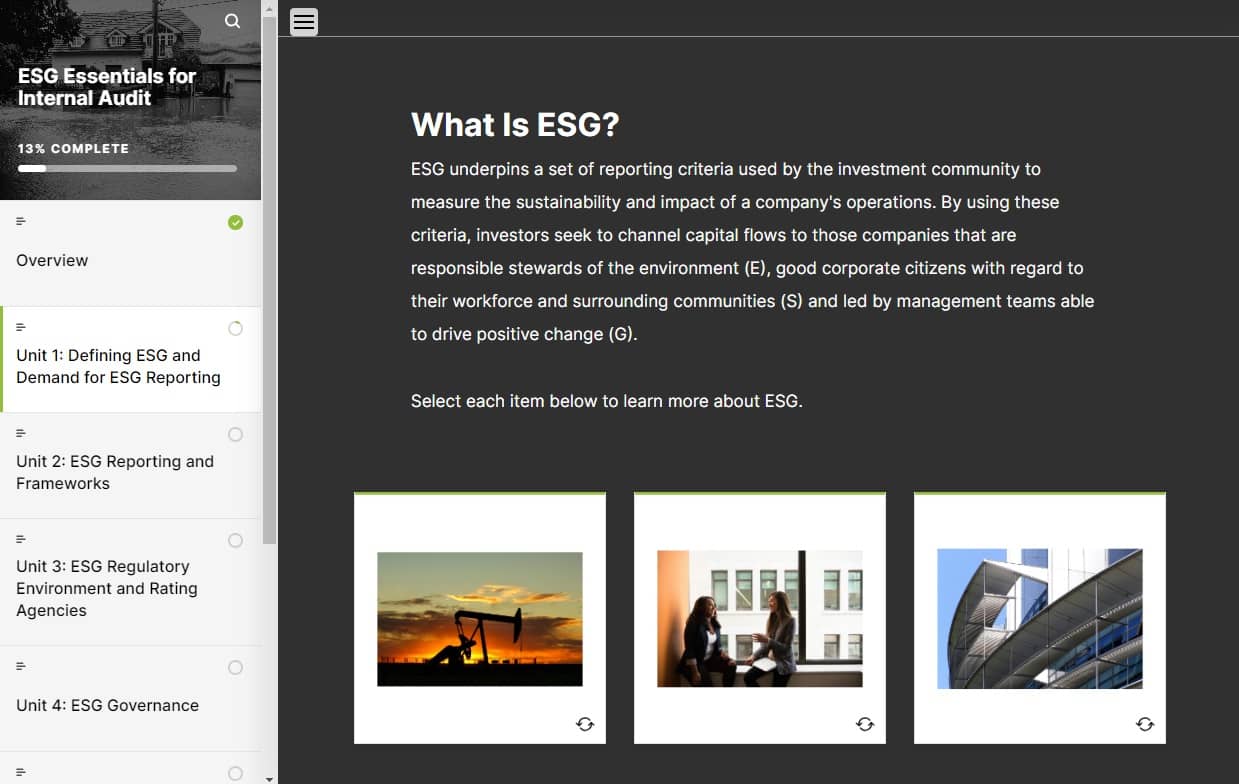Flip the oil pump sunset card using its rotate icon

(585, 724)
